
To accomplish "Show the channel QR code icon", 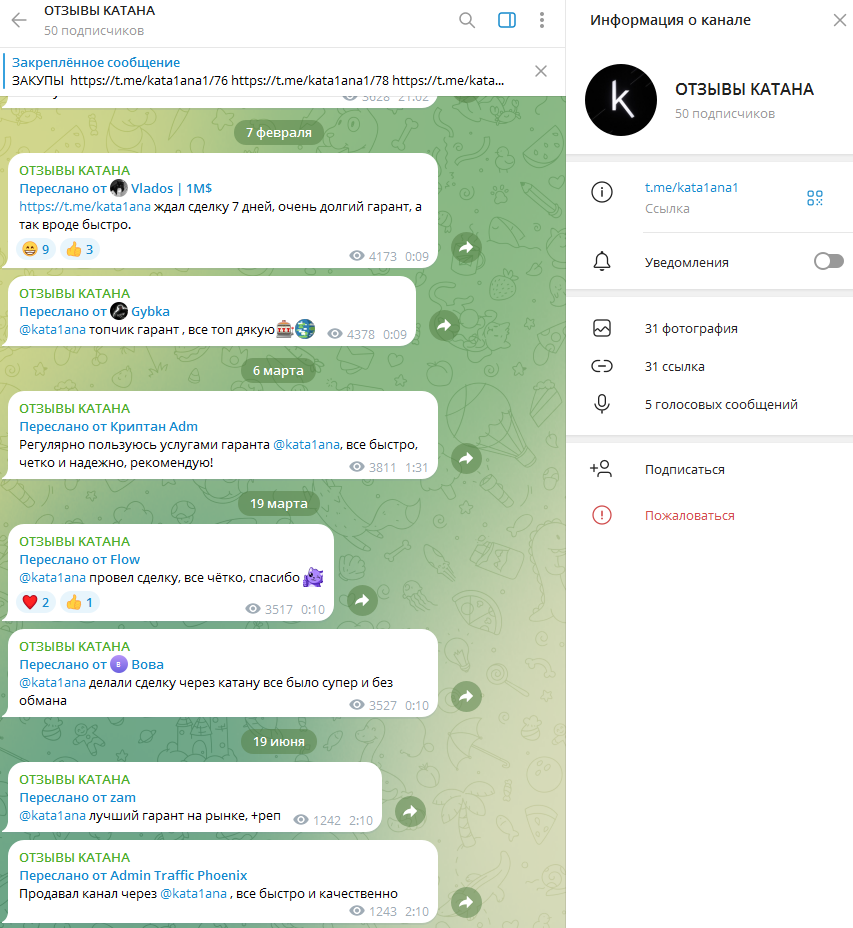I will pyautogui.click(x=815, y=198).
